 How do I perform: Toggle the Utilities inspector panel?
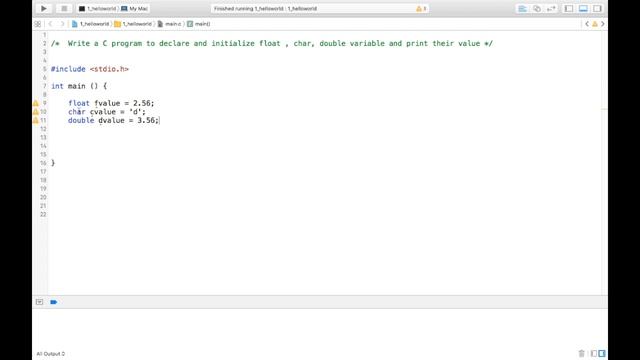pos(598,9)
